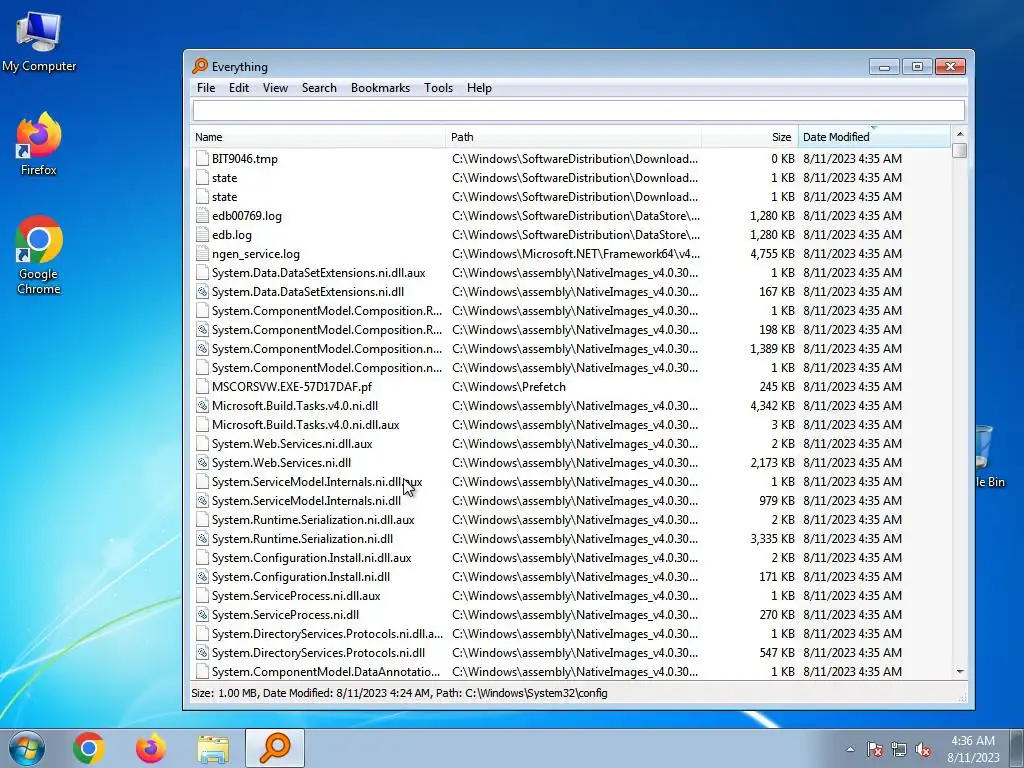Open the Help menu

coord(479,88)
